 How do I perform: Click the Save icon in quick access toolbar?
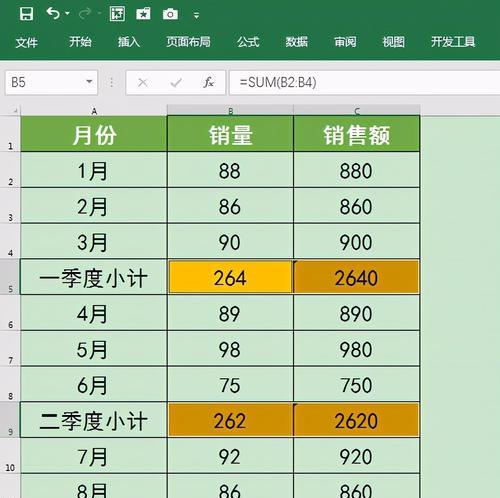[x=26, y=14]
